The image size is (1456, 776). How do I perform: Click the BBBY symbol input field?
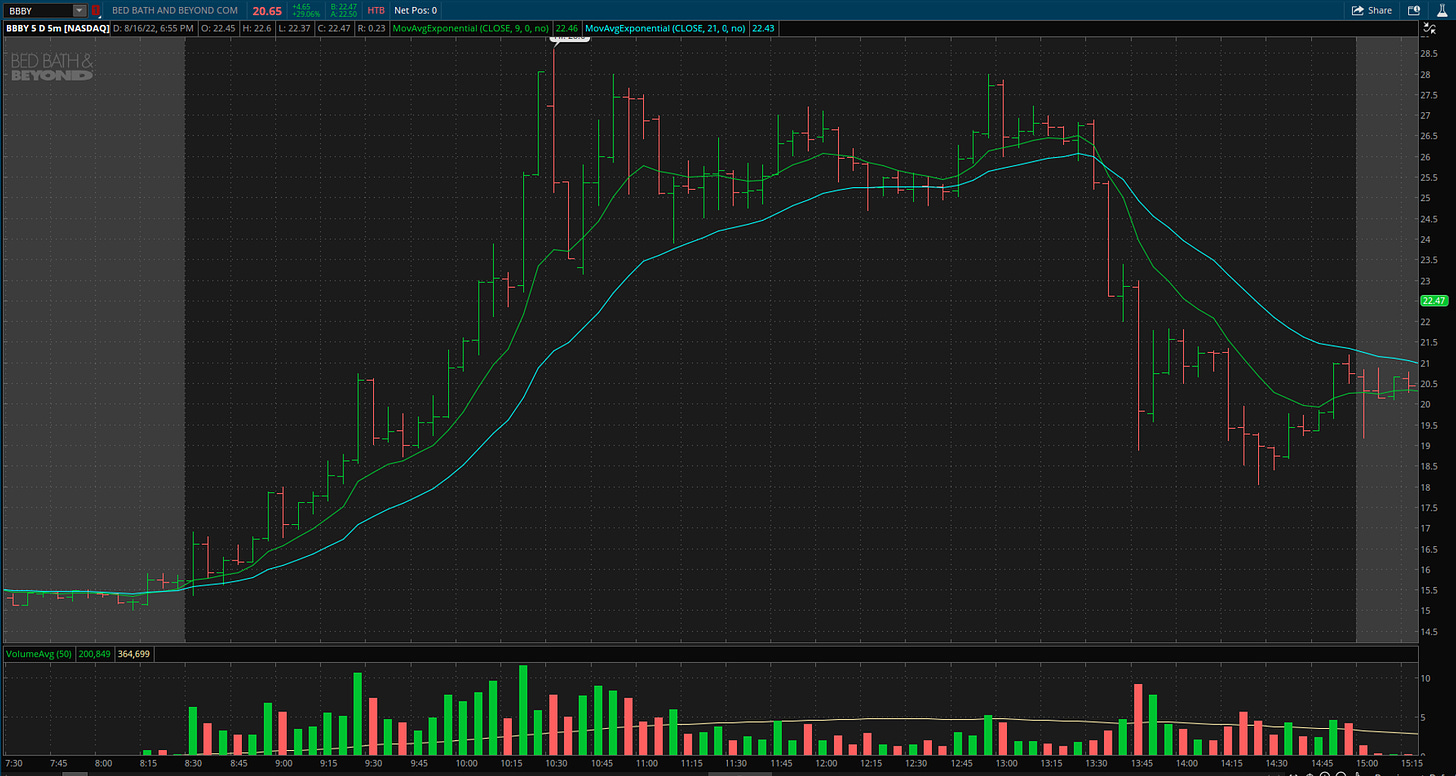click(x=38, y=10)
